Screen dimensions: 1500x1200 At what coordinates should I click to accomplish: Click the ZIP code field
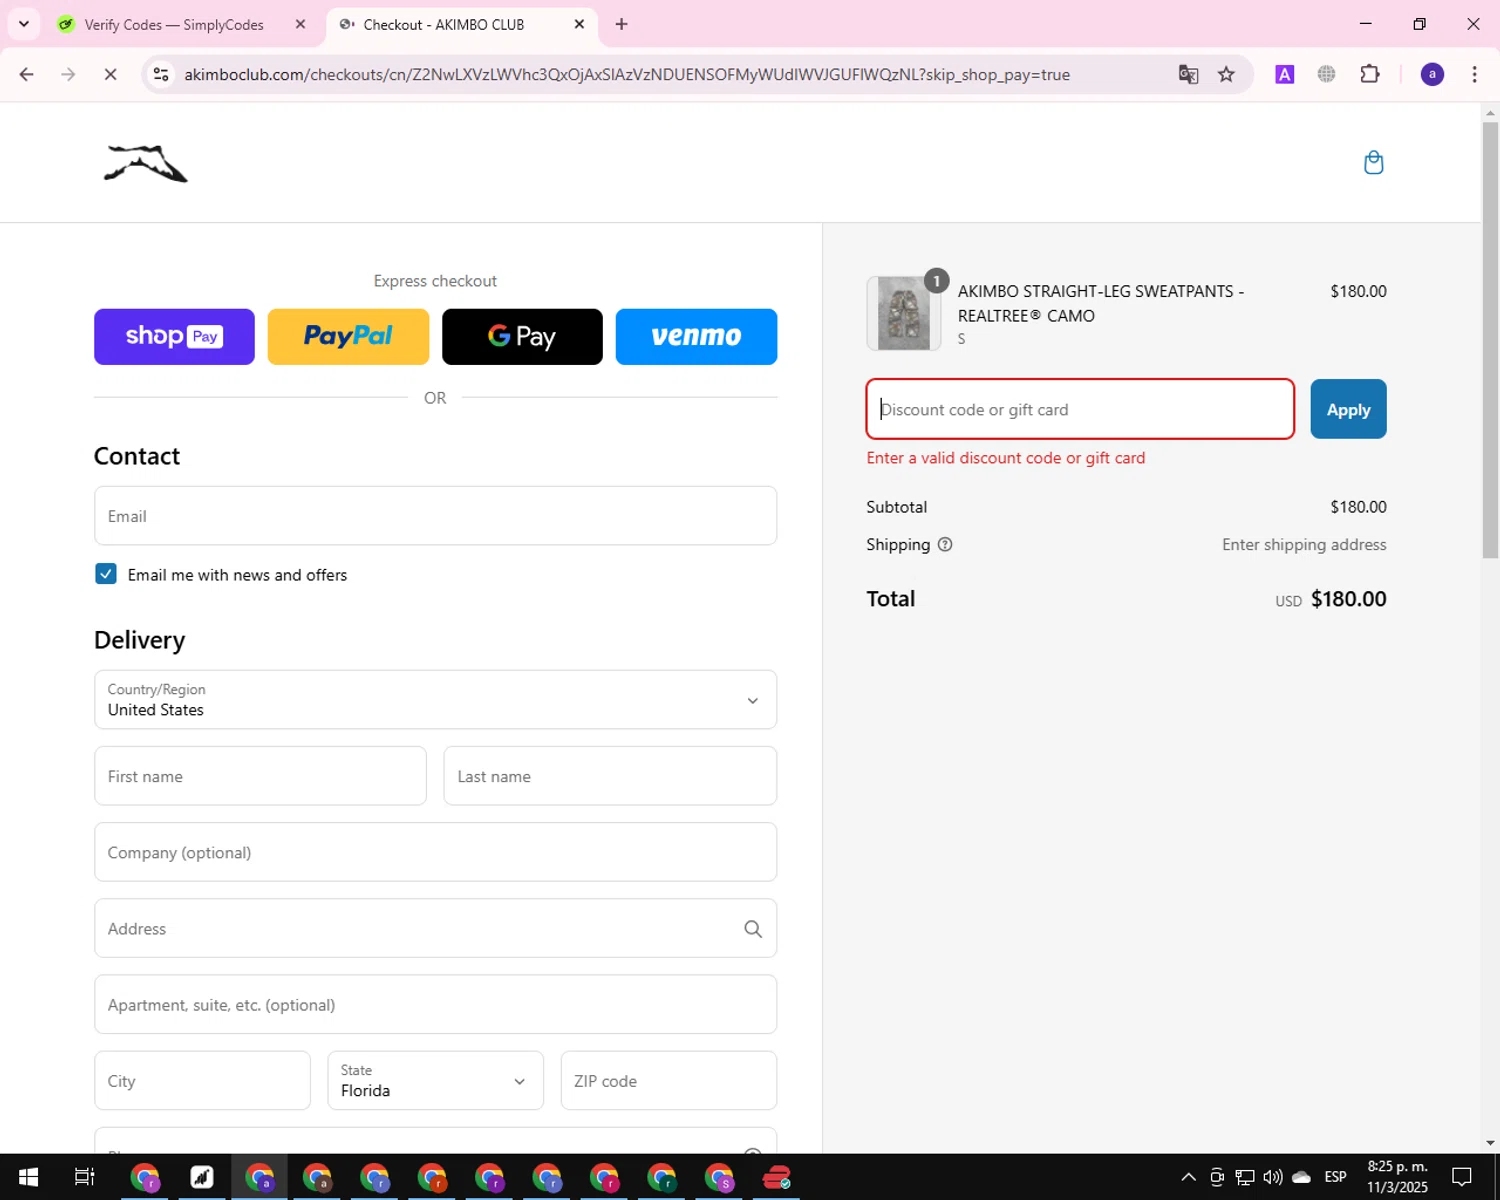(668, 1081)
